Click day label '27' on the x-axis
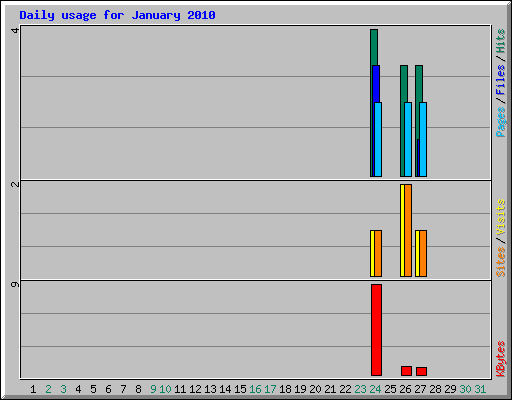 pyautogui.click(x=420, y=389)
